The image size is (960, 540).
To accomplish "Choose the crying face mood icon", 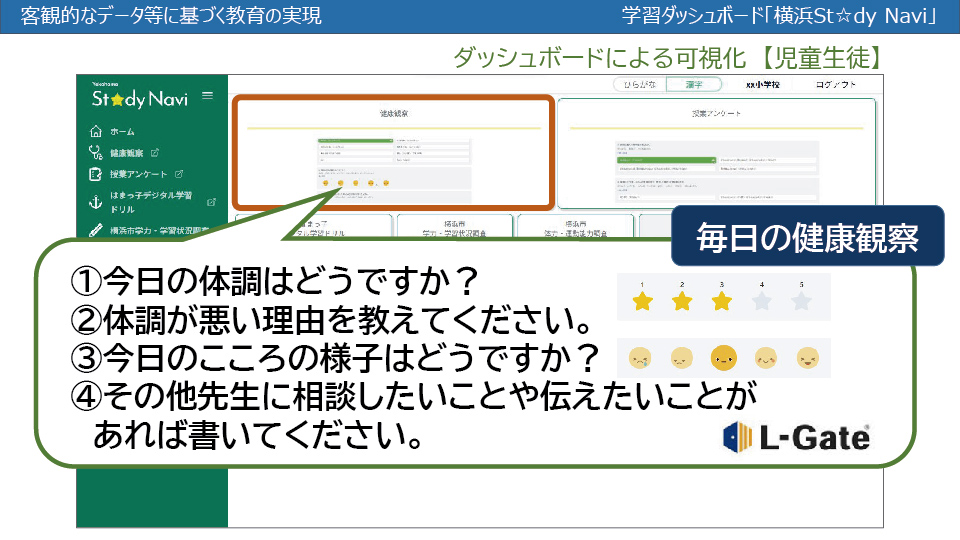I will (x=640, y=358).
